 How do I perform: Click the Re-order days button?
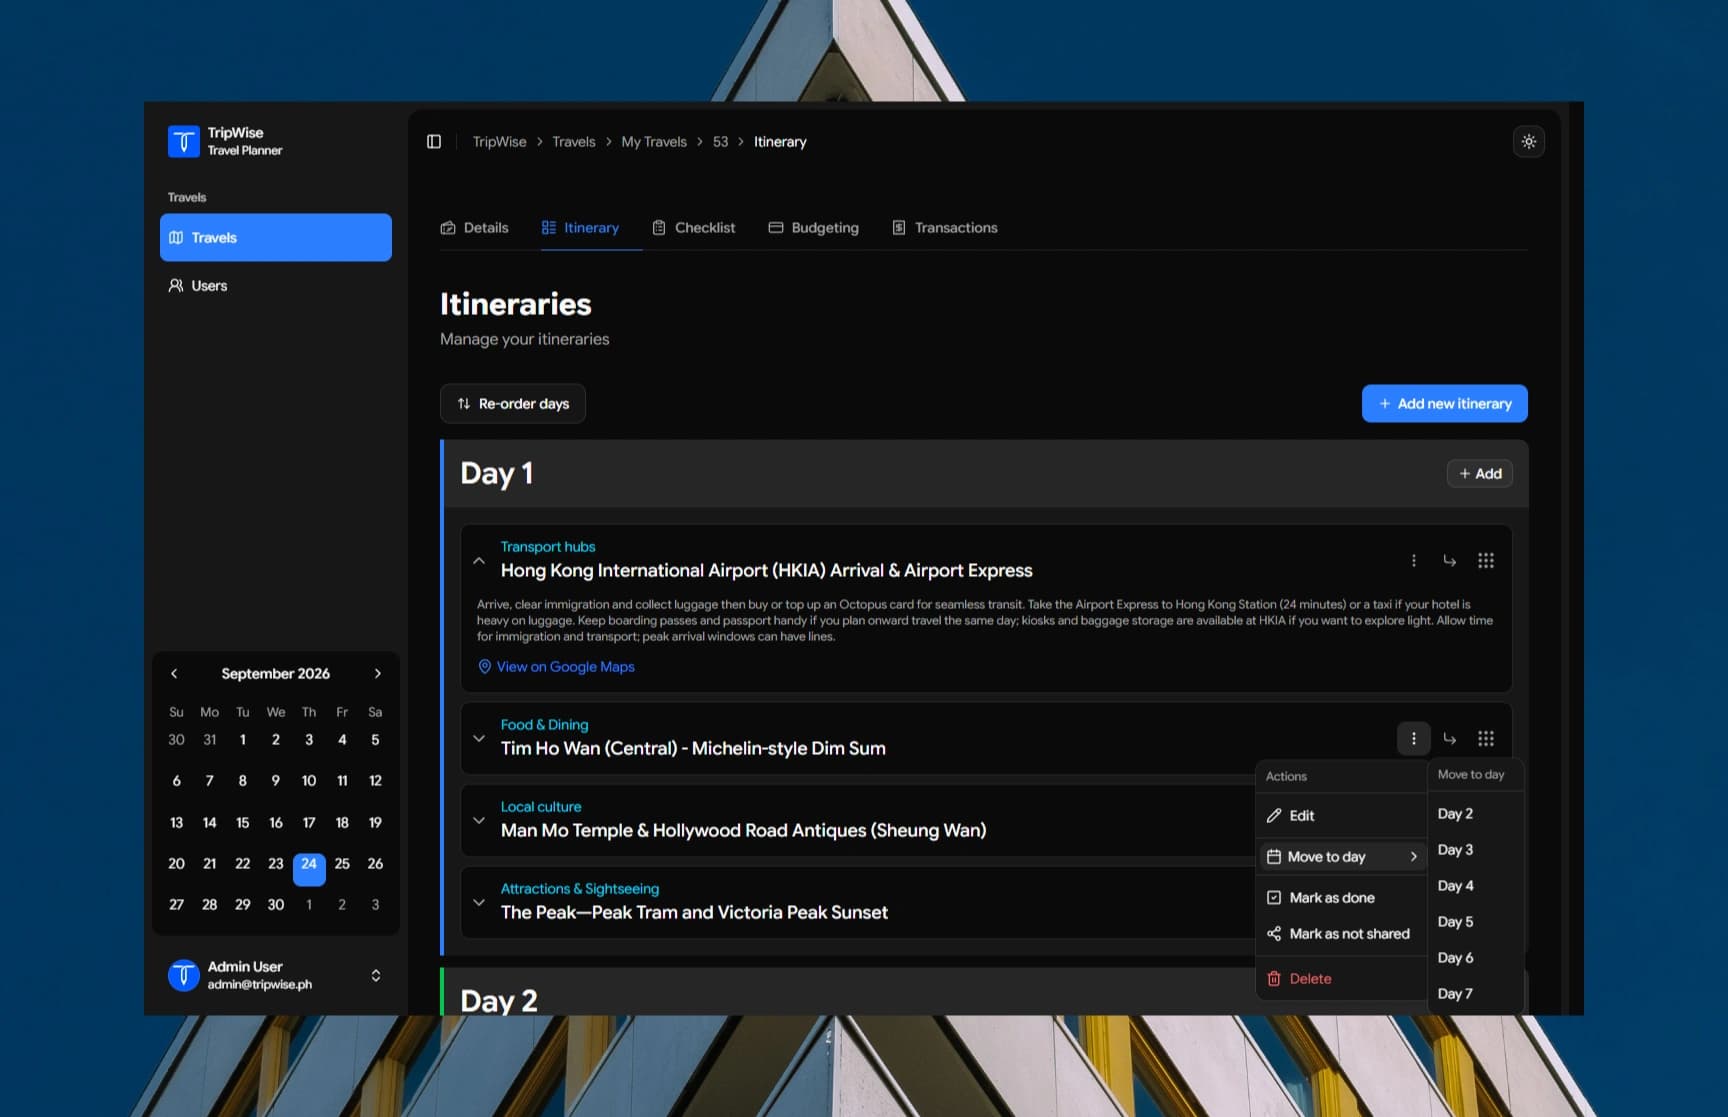coord(513,404)
